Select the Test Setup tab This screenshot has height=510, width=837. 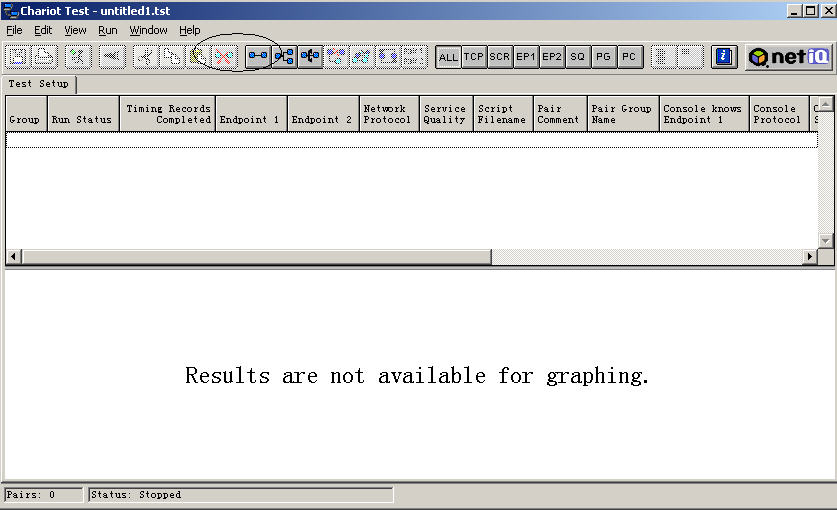[x=40, y=84]
